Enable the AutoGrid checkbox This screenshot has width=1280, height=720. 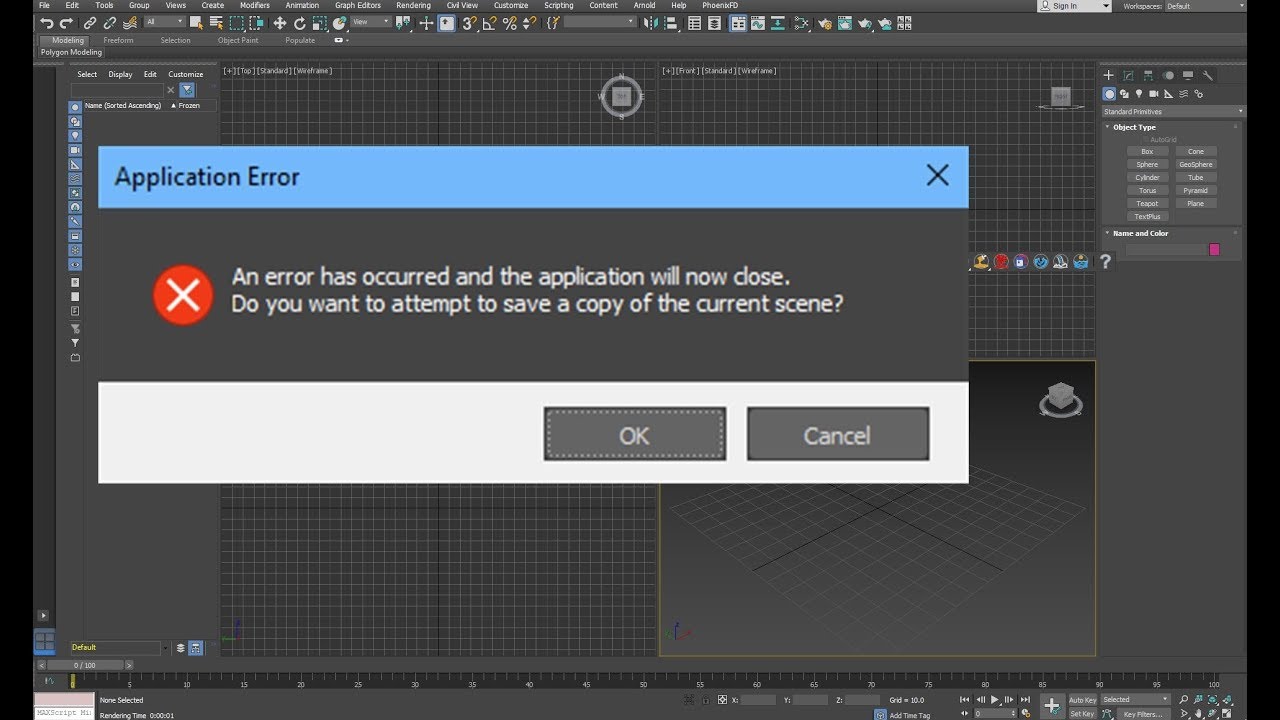[1146, 139]
